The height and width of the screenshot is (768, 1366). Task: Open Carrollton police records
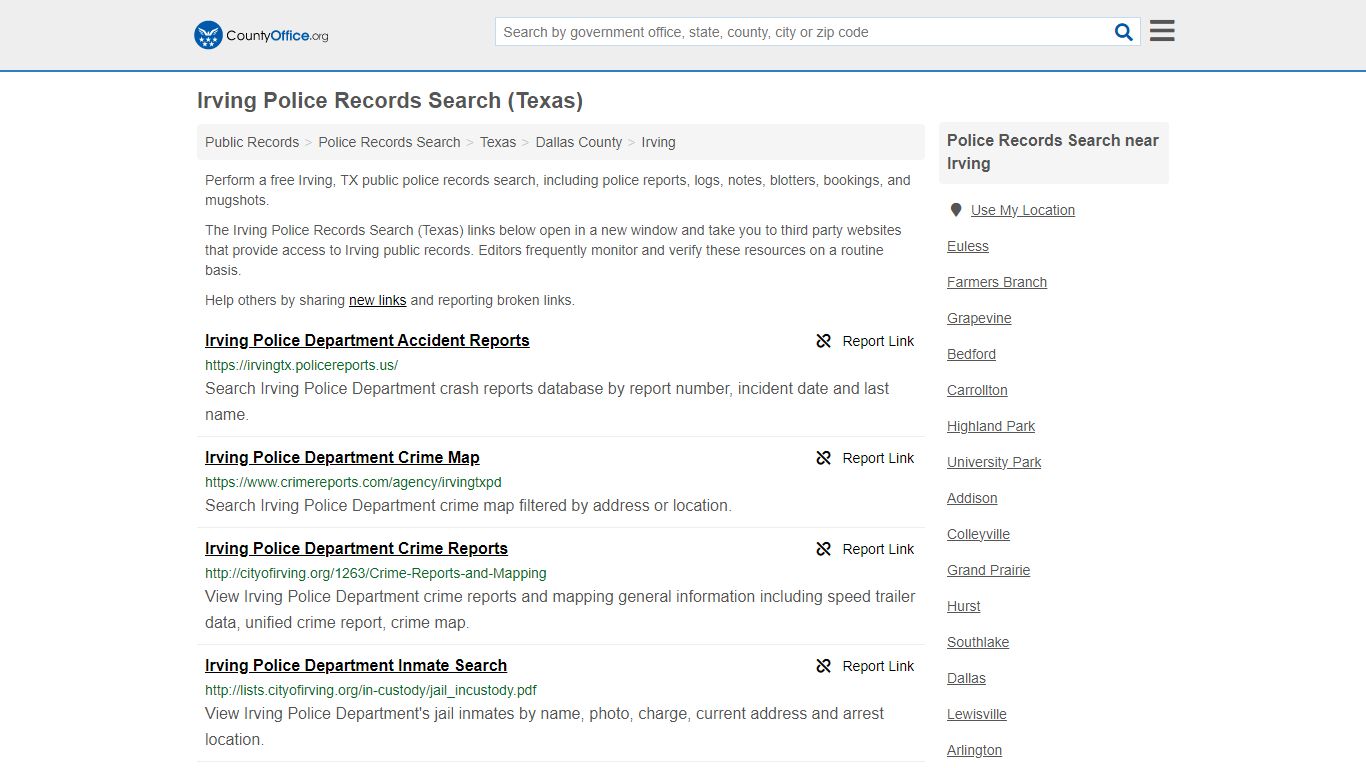point(977,390)
